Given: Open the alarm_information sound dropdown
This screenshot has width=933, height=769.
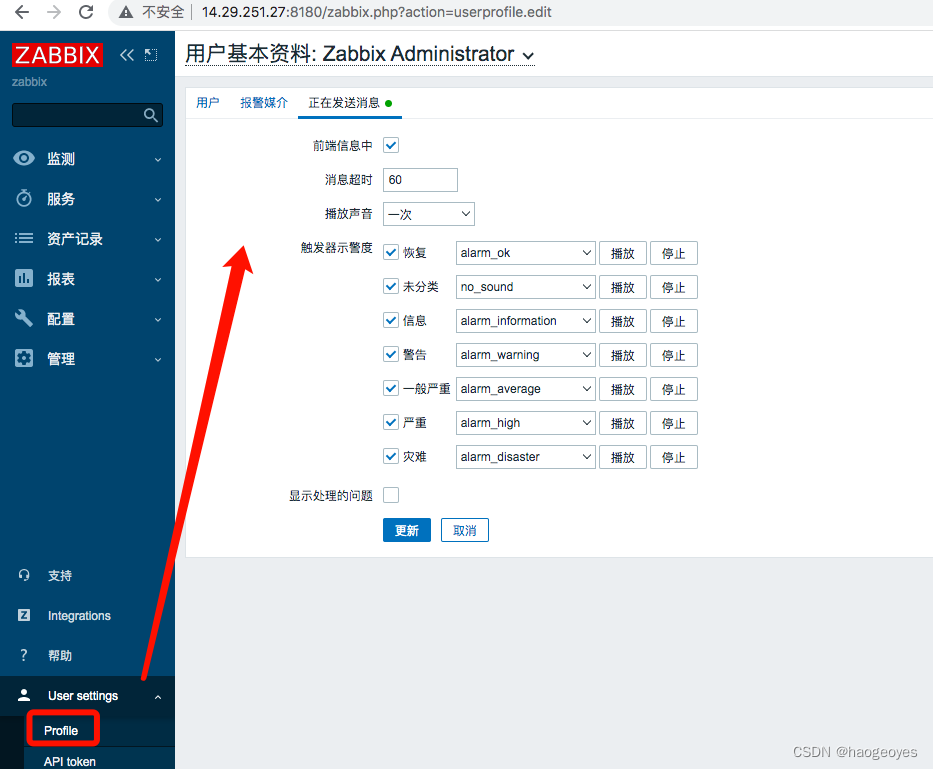Looking at the screenshot, I should coord(525,321).
